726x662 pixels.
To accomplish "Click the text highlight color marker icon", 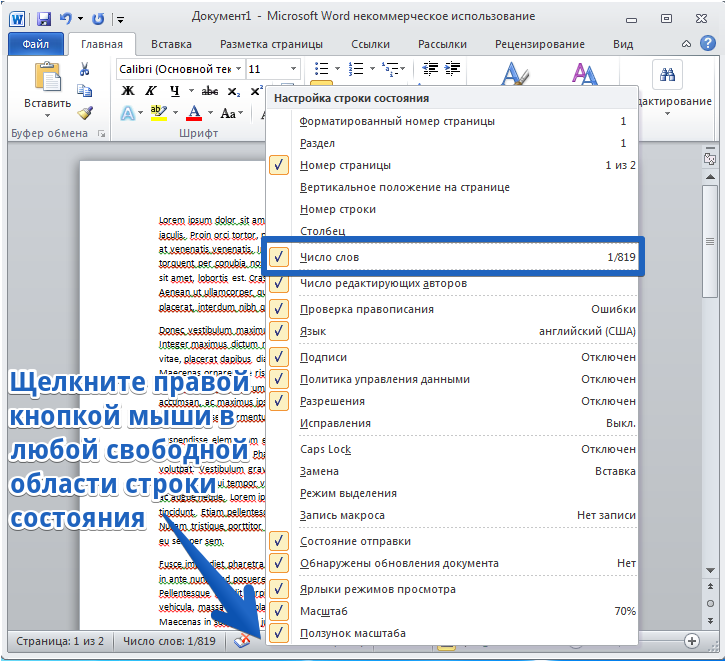I will click(x=159, y=112).
